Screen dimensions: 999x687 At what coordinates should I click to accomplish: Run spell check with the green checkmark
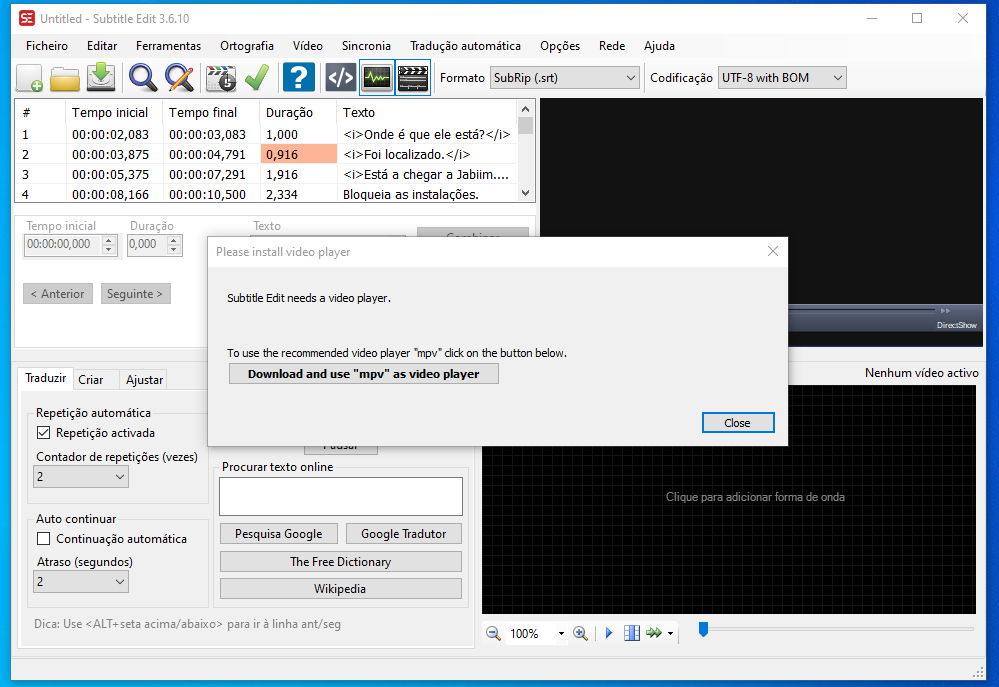point(257,77)
